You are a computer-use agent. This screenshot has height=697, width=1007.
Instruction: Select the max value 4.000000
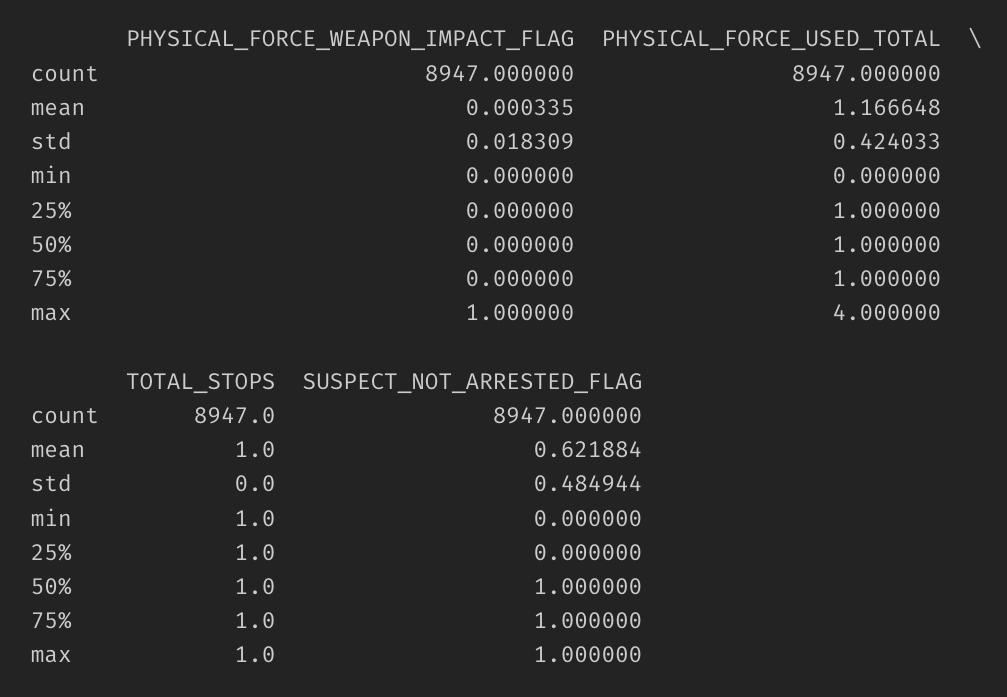point(886,313)
